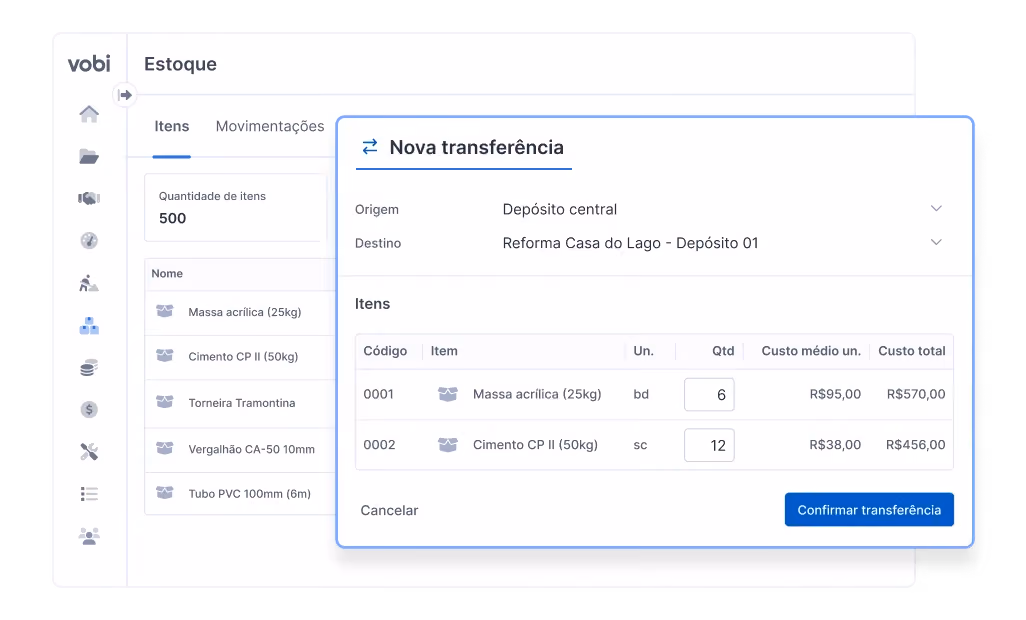Click the Un. column header
The image size is (1026, 620).
tap(643, 351)
